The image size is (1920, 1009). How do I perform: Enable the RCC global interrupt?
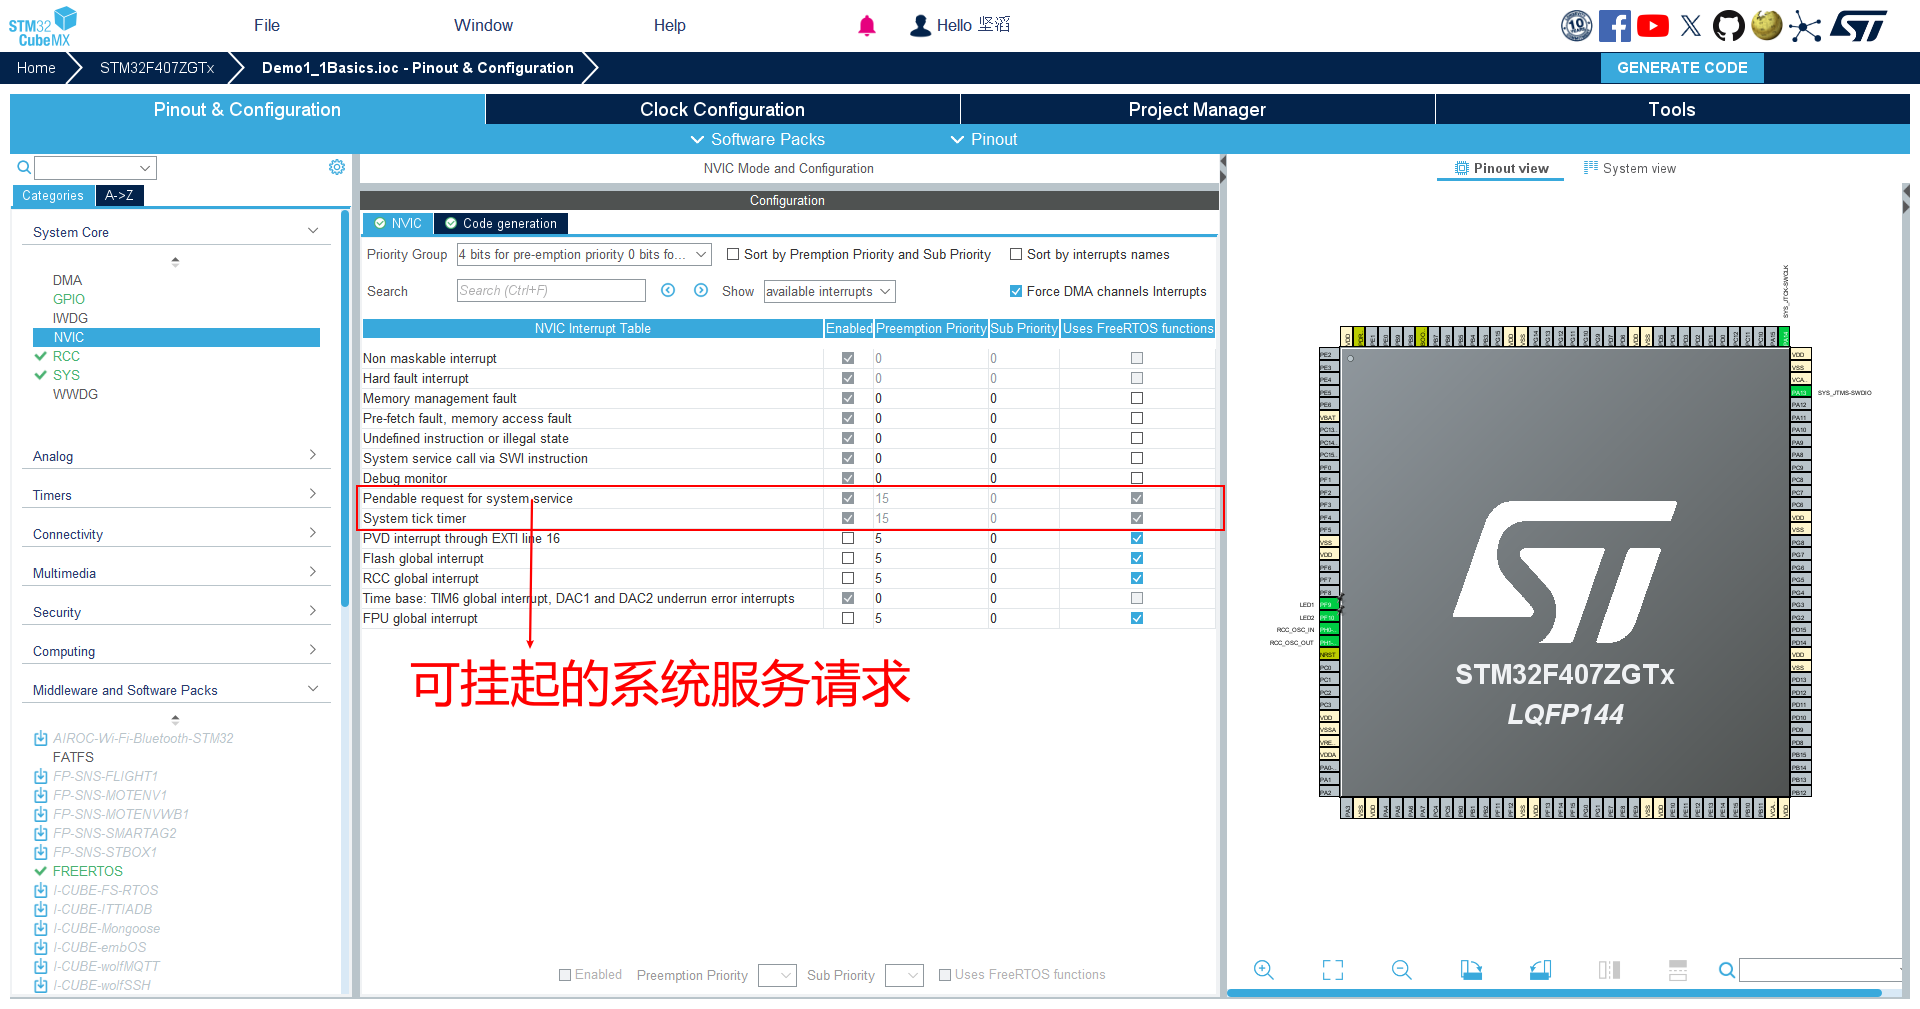point(848,578)
